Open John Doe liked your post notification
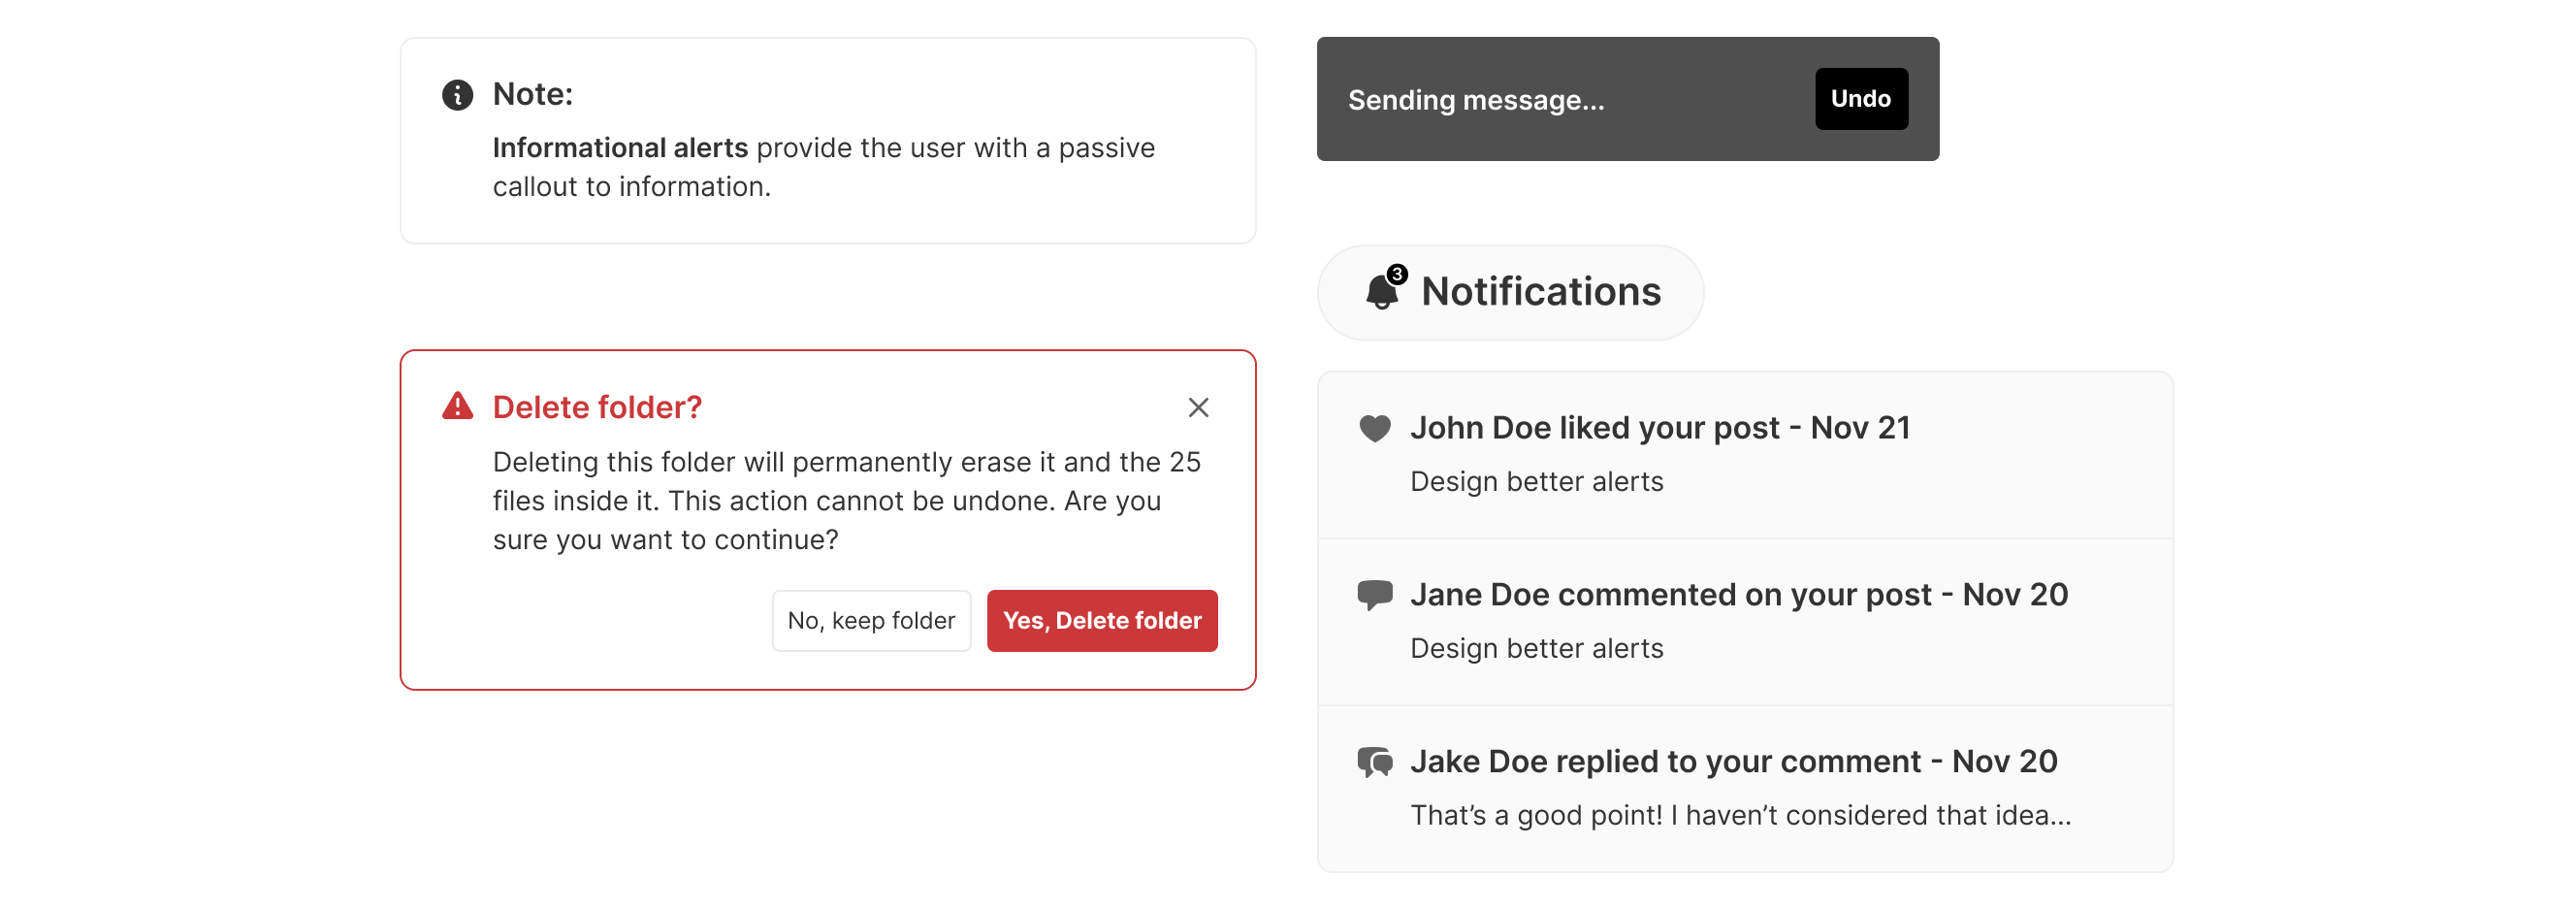 (1745, 455)
